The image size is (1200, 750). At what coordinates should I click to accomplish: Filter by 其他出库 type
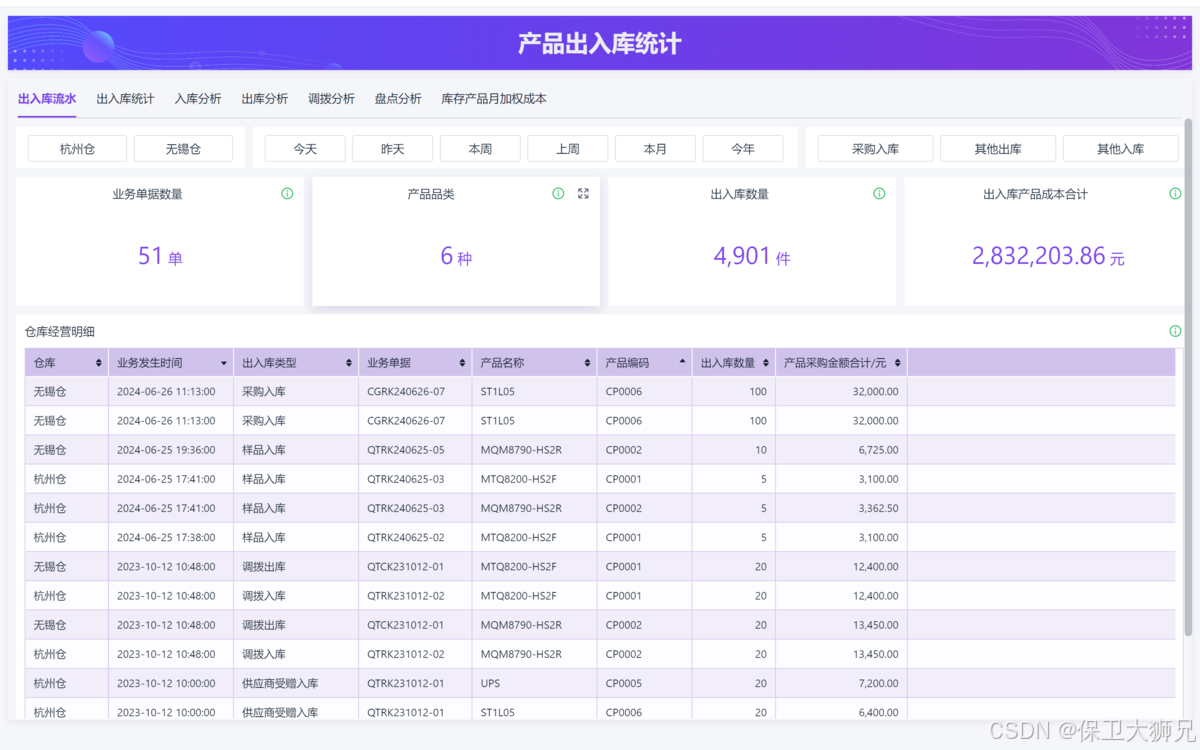click(998, 149)
